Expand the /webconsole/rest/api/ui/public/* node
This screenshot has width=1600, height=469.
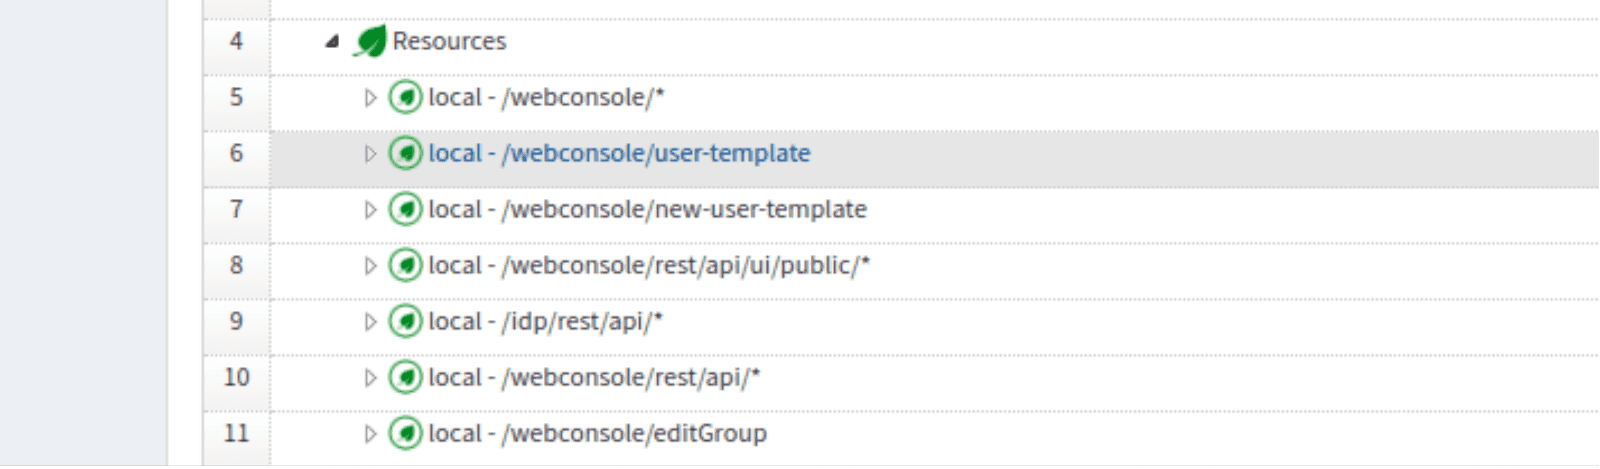[x=370, y=266]
